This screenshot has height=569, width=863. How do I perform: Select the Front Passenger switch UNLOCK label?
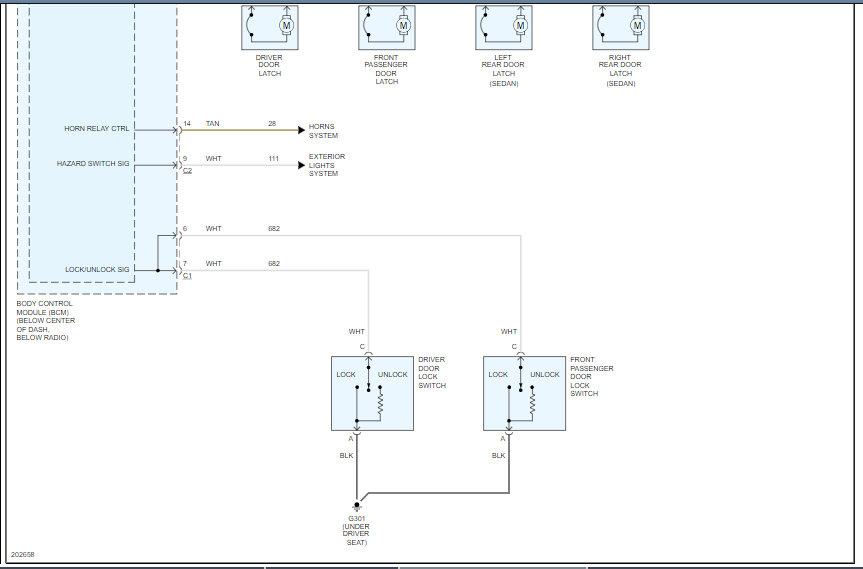click(x=545, y=374)
